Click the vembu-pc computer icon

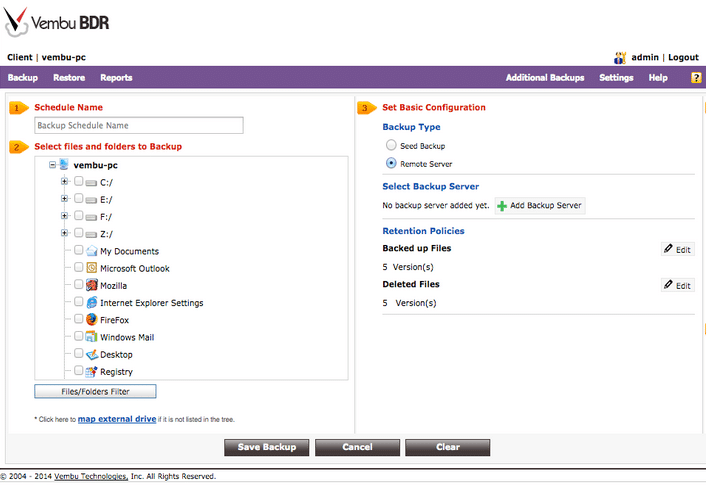click(64, 165)
